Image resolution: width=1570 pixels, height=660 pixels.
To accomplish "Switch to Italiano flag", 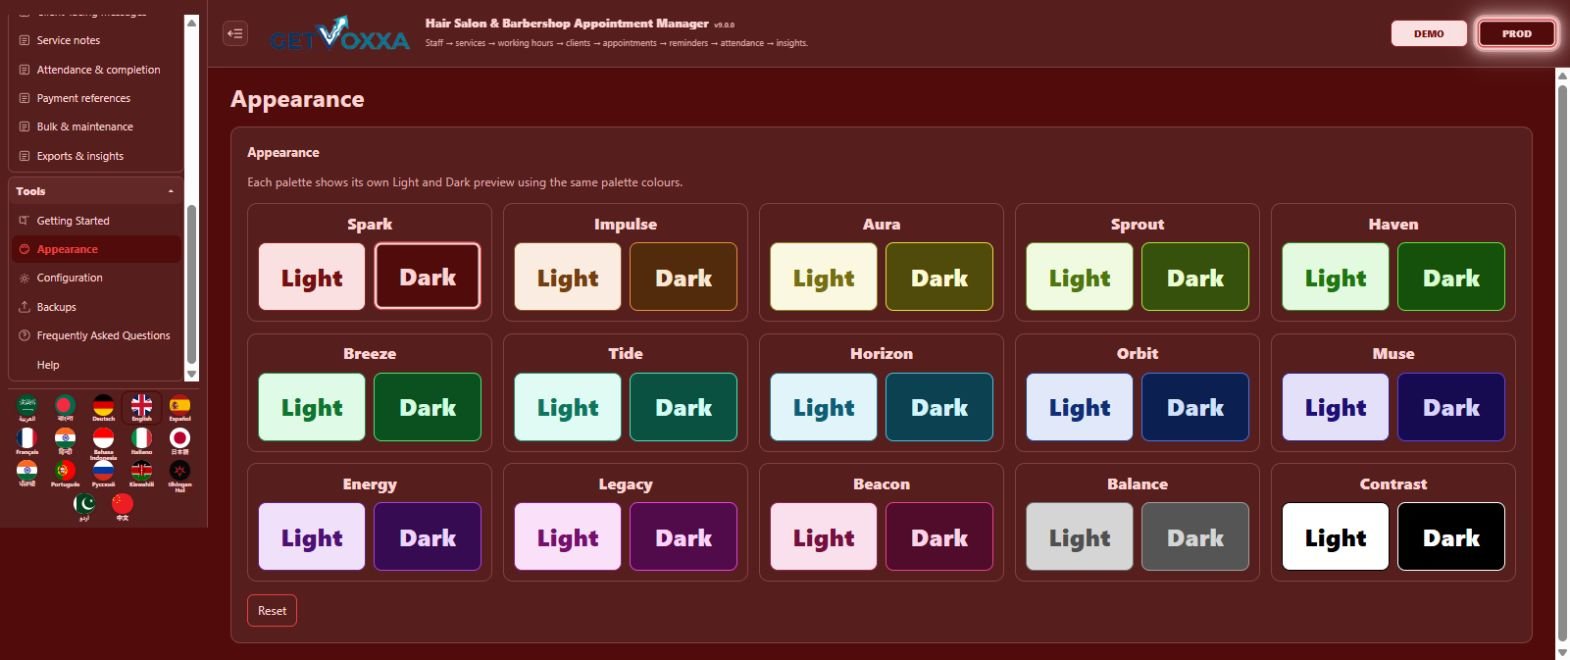I will pos(142,441).
